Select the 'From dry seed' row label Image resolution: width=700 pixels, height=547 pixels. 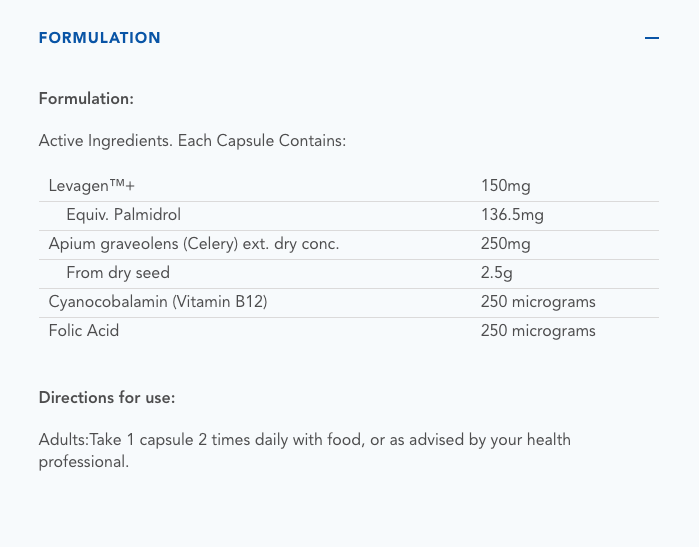pyautogui.click(x=118, y=273)
